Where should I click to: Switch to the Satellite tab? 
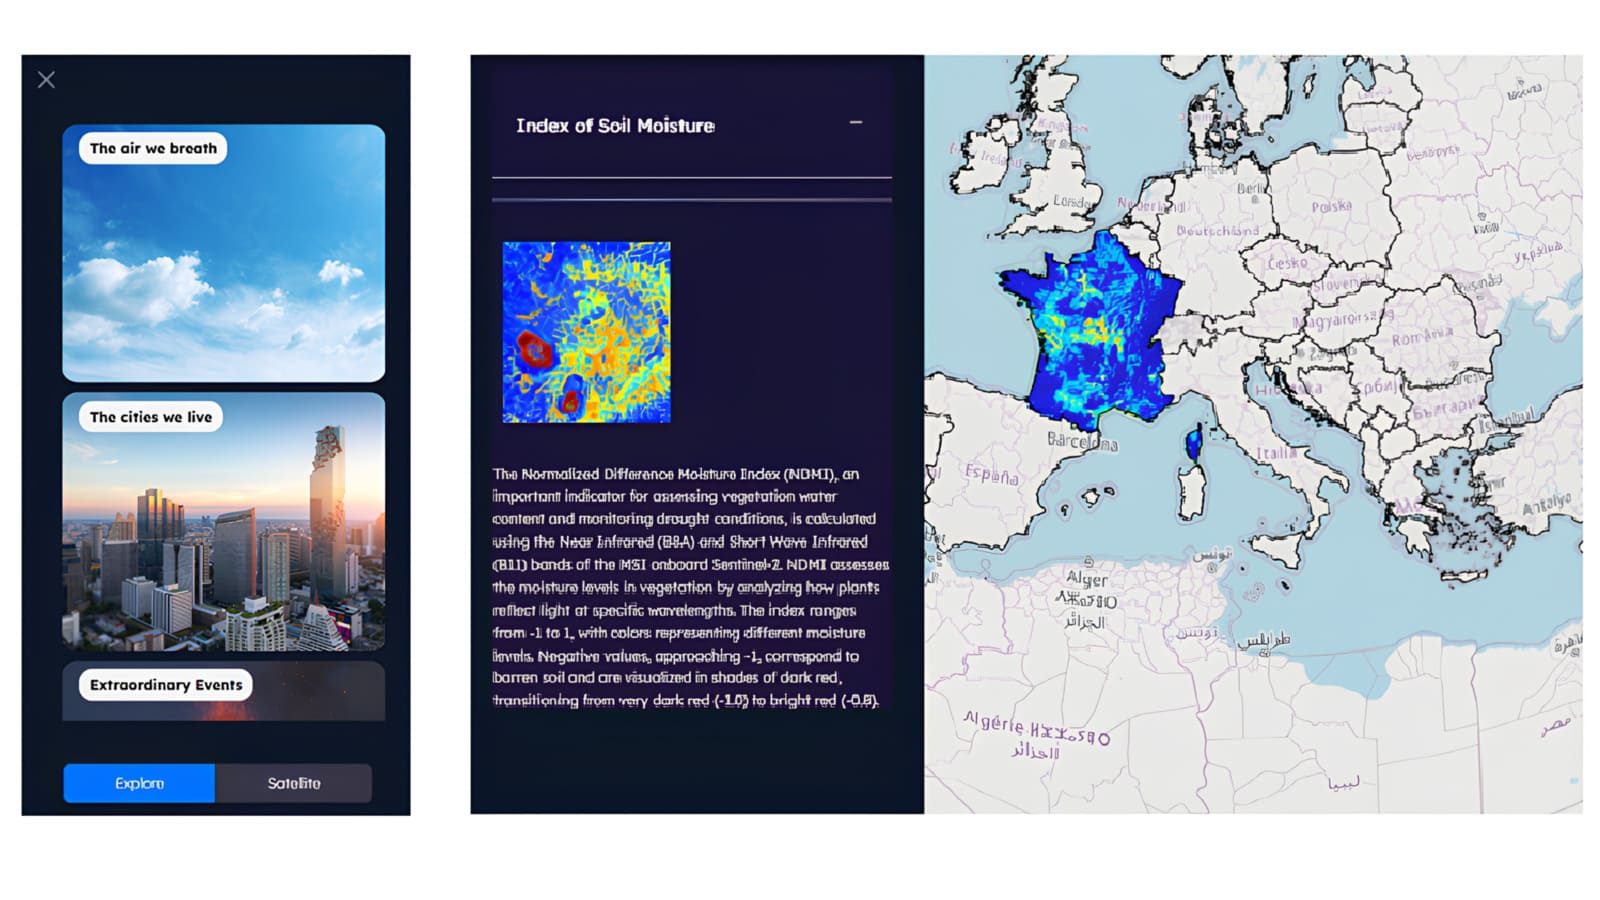(294, 783)
